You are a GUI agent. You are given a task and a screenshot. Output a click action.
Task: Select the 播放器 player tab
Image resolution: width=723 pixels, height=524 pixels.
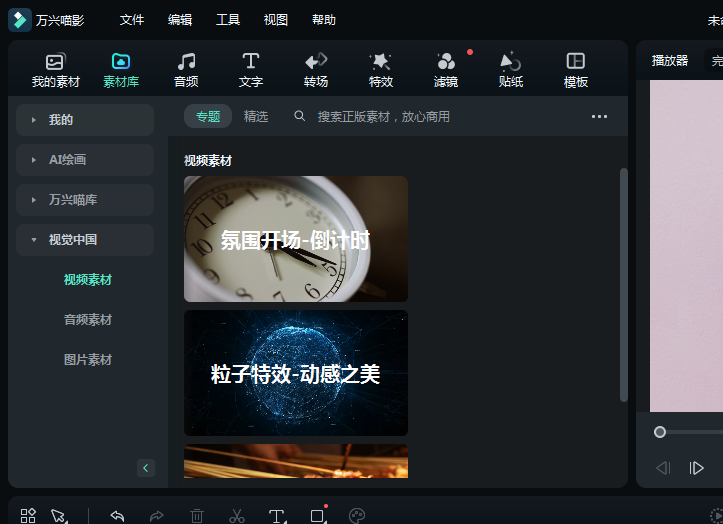670,60
